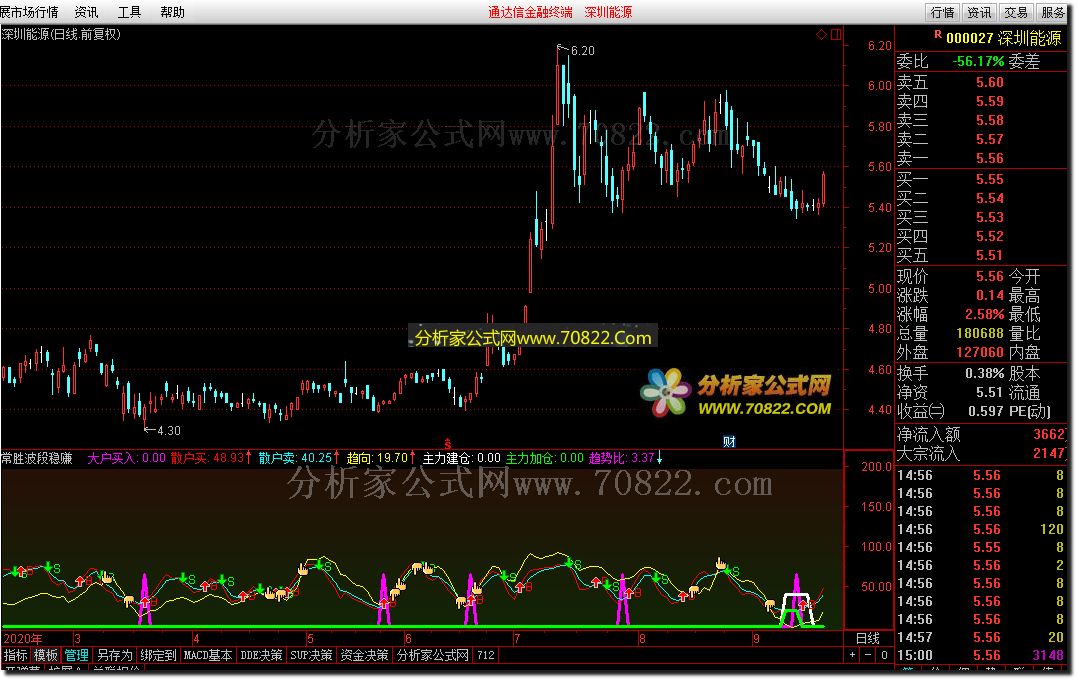
Task: Click the 服务 button
Action: click(1053, 12)
